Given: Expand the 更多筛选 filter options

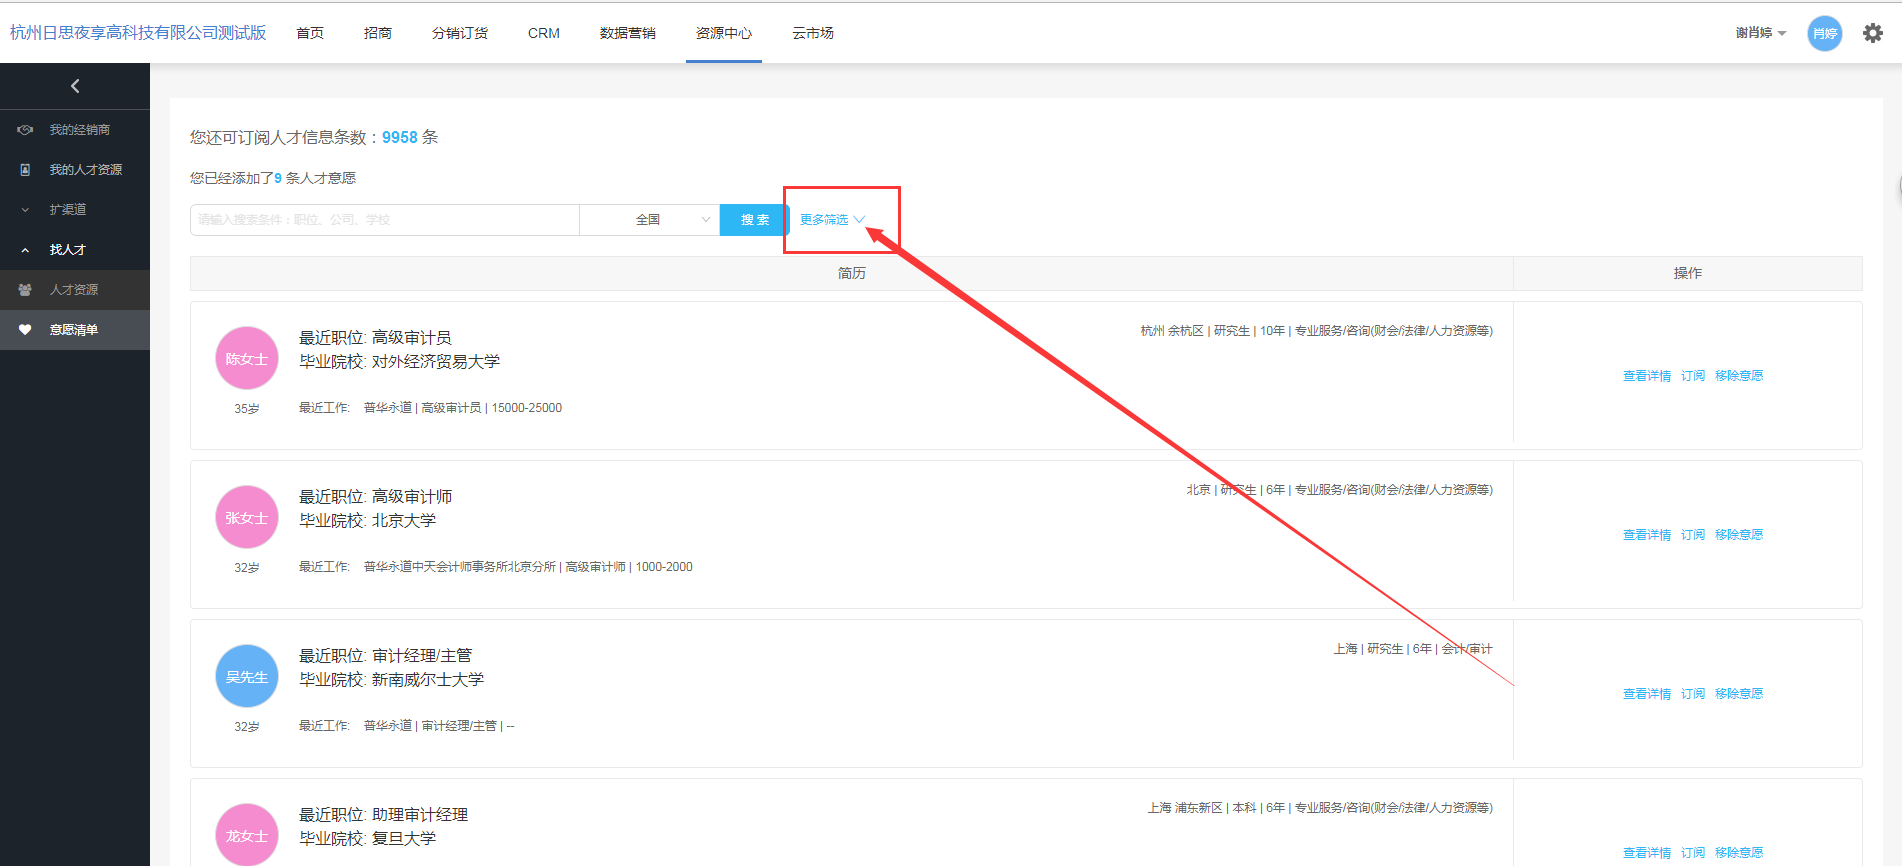Looking at the screenshot, I should [831, 220].
